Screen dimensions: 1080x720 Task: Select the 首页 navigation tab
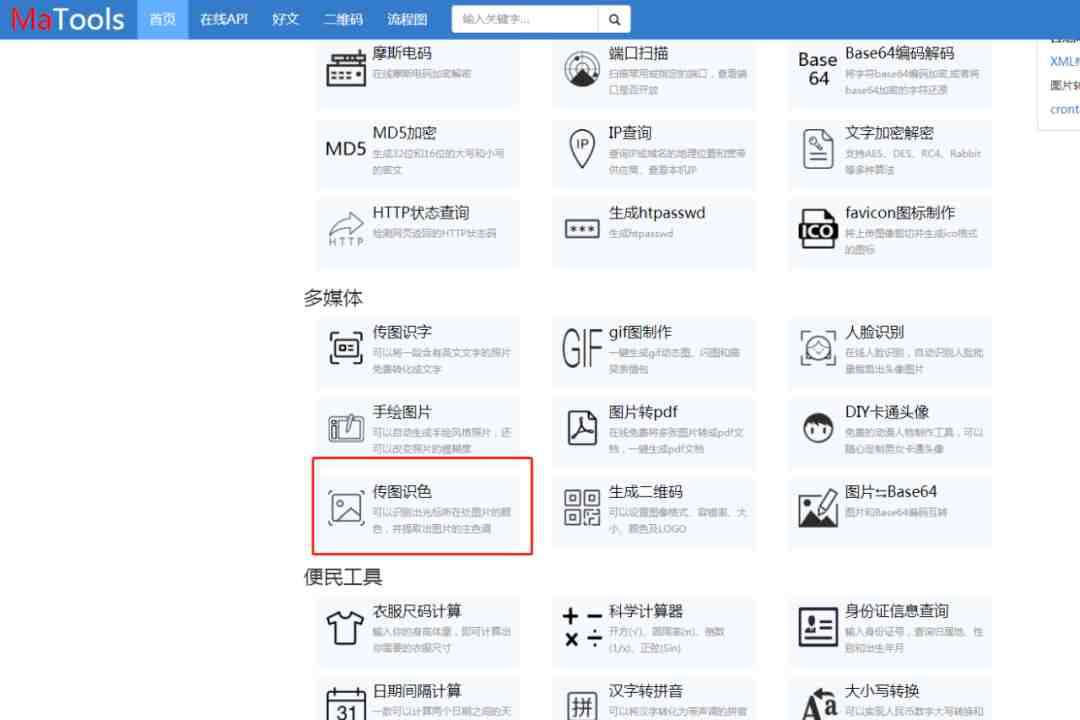click(x=163, y=19)
